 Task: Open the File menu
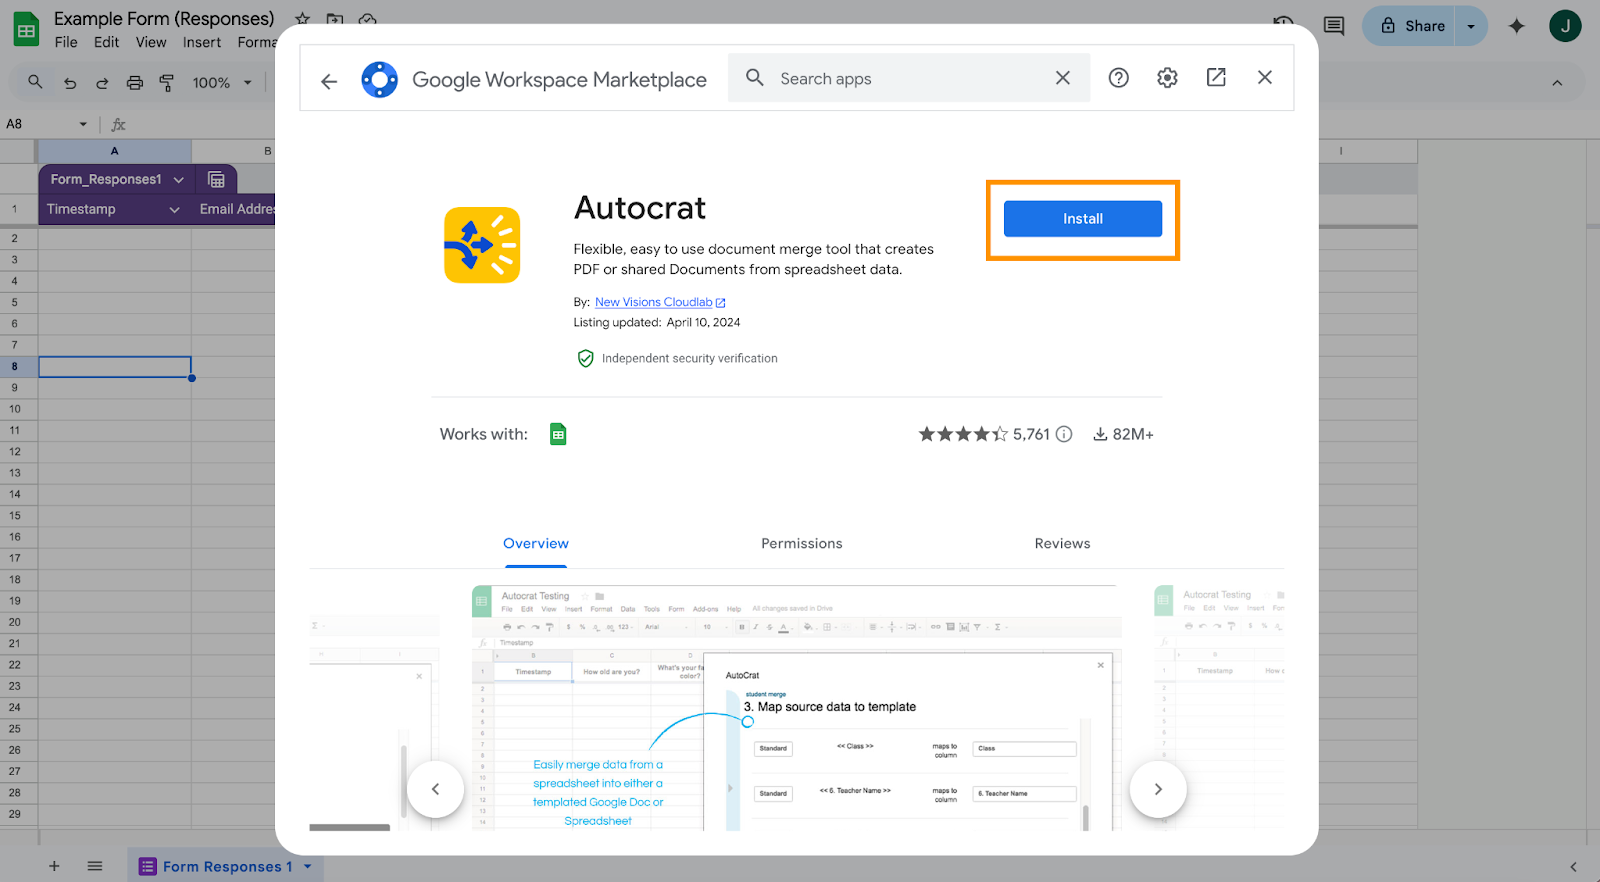click(66, 42)
